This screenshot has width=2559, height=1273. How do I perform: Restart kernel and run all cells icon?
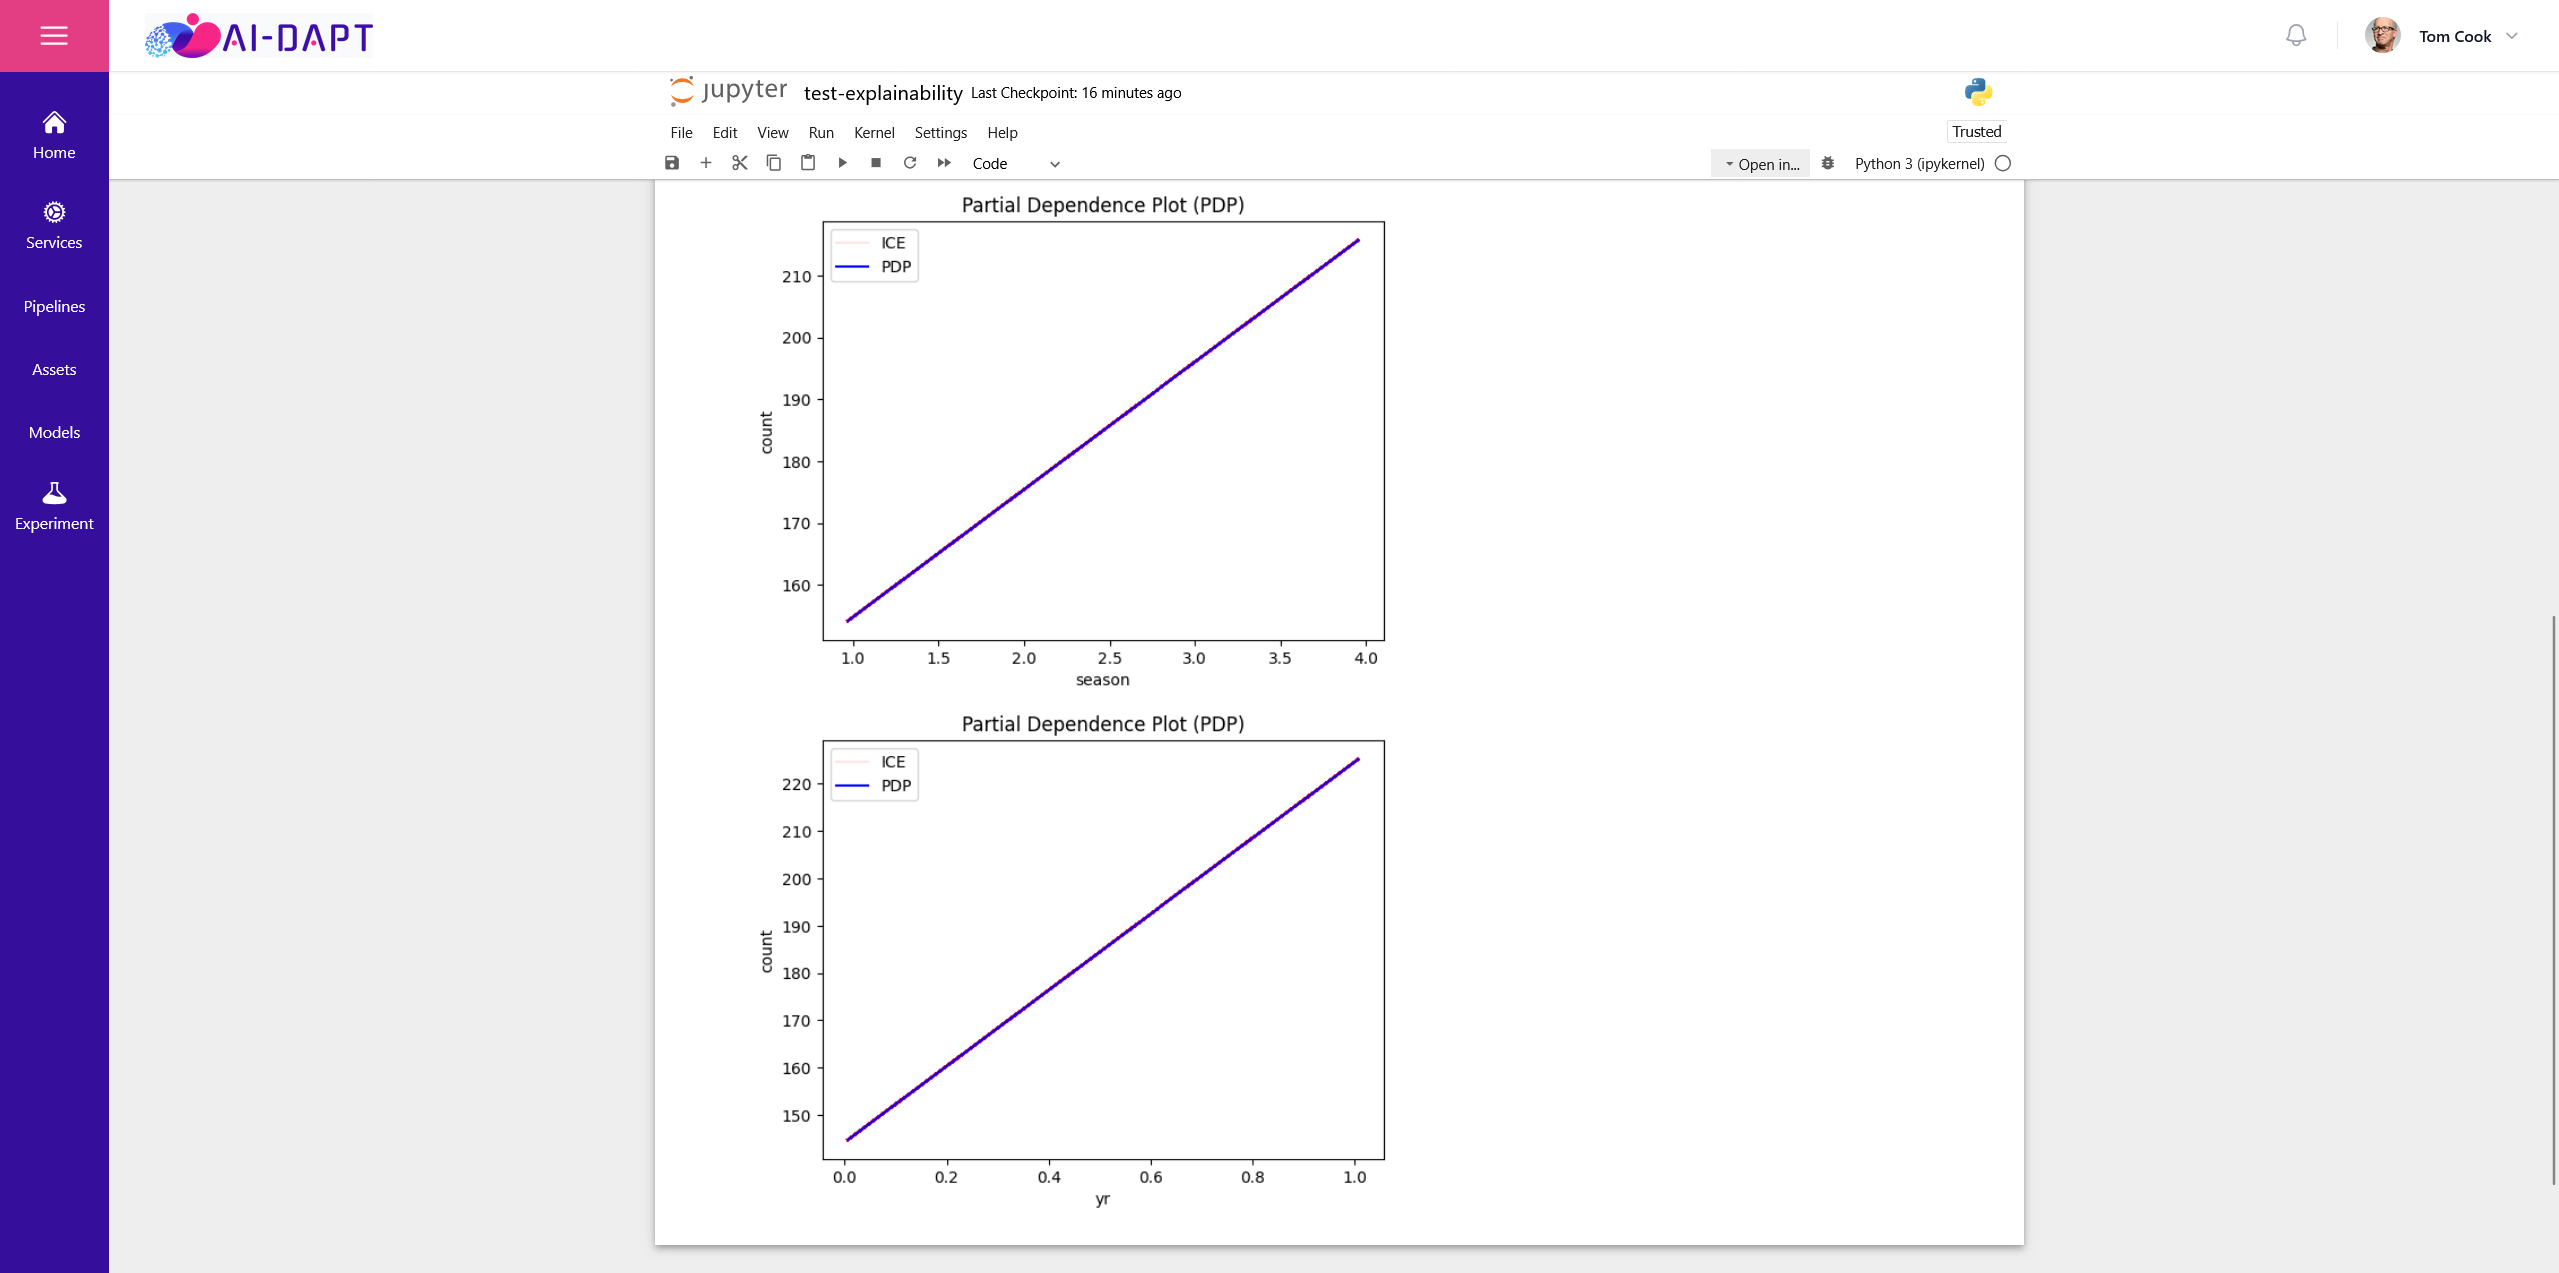pos(944,163)
